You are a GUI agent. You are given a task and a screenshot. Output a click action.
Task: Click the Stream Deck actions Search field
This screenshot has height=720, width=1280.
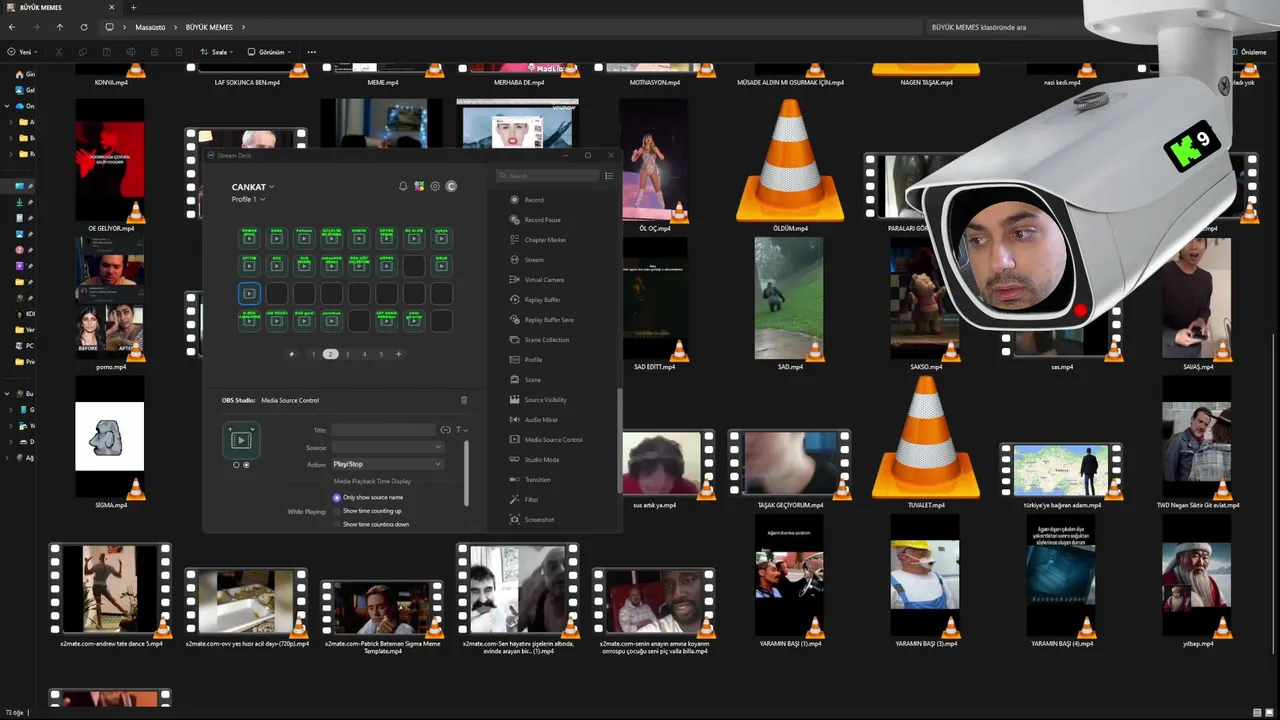548,176
